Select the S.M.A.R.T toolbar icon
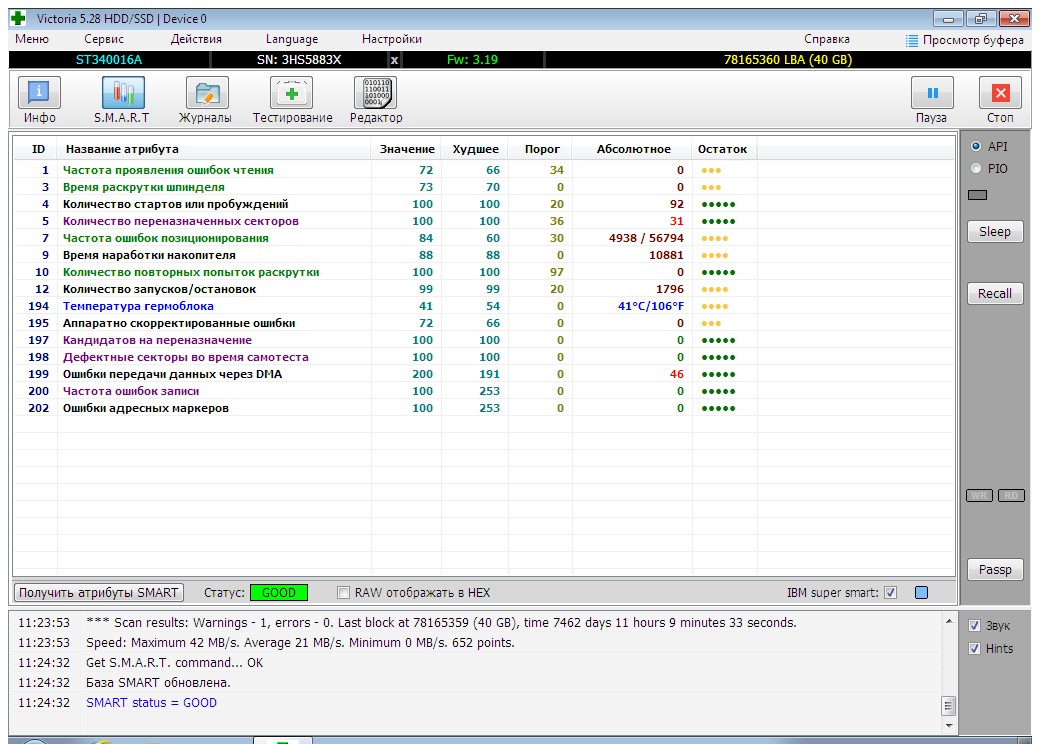Viewport: 1040px width, 744px height. (123, 93)
